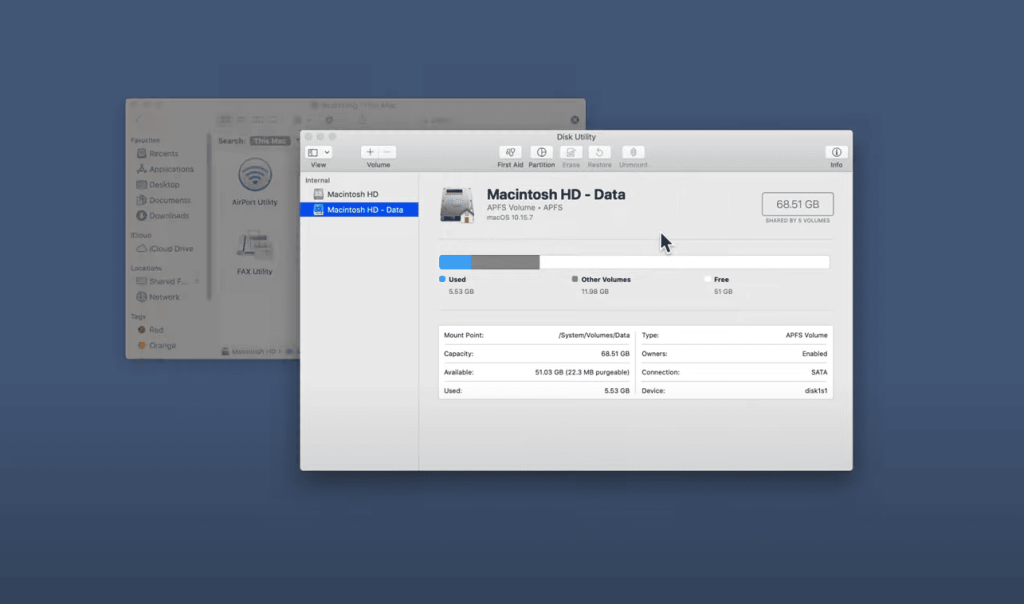The width and height of the screenshot is (1024, 604).
Task: Run First Aid in Disk Utility
Action: pos(510,152)
